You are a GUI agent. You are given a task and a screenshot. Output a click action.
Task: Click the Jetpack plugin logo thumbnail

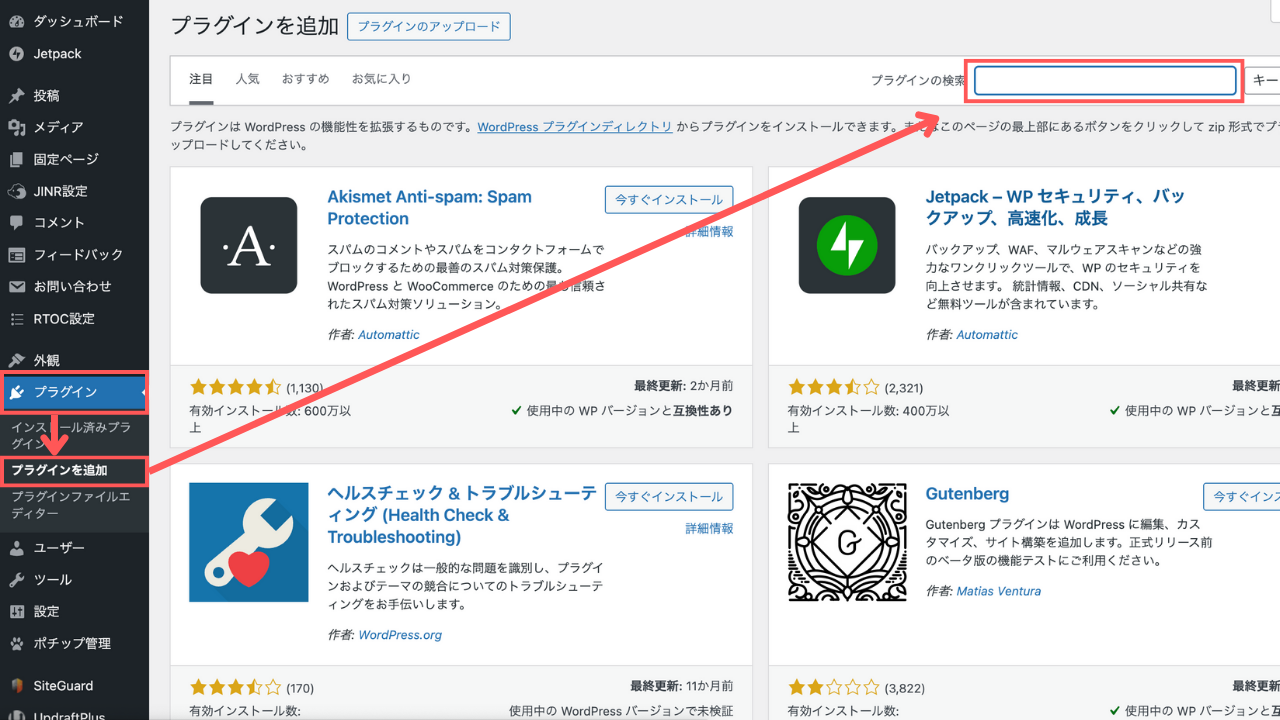847,245
